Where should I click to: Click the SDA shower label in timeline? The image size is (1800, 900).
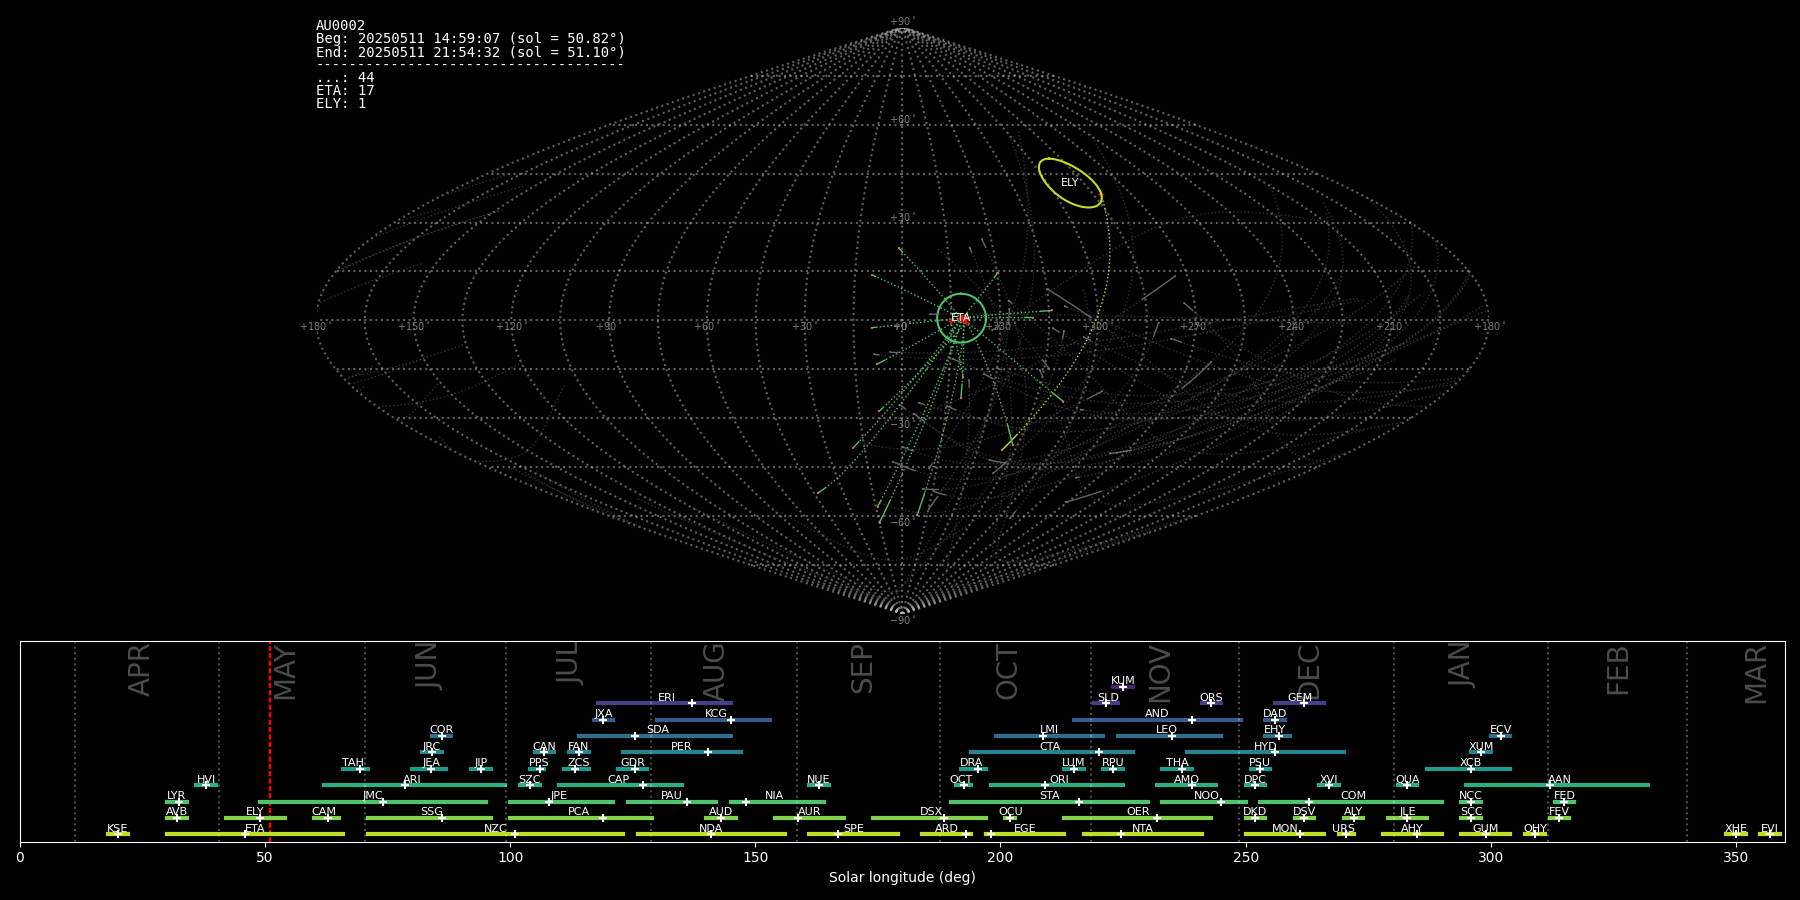click(658, 730)
